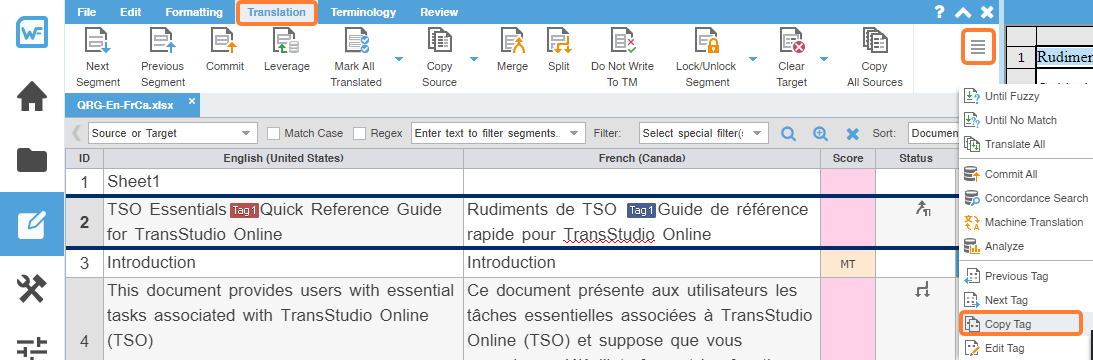Image resolution: width=1093 pixels, height=360 pixels.
Task: Choose Until Fuzzy from menu
Action: click(1011, 96)
